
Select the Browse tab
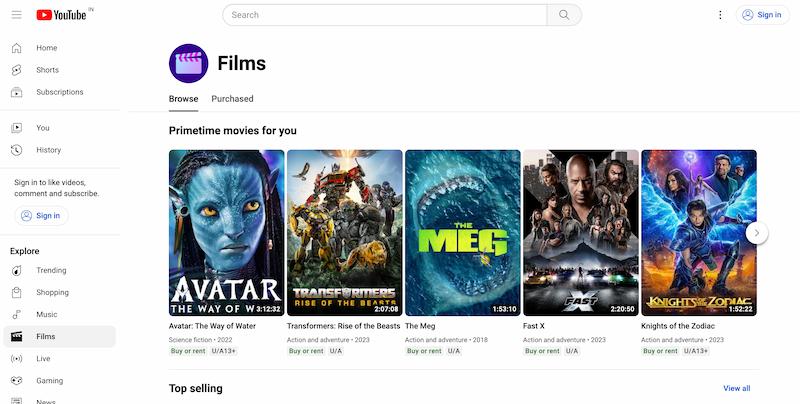point(183,99)
